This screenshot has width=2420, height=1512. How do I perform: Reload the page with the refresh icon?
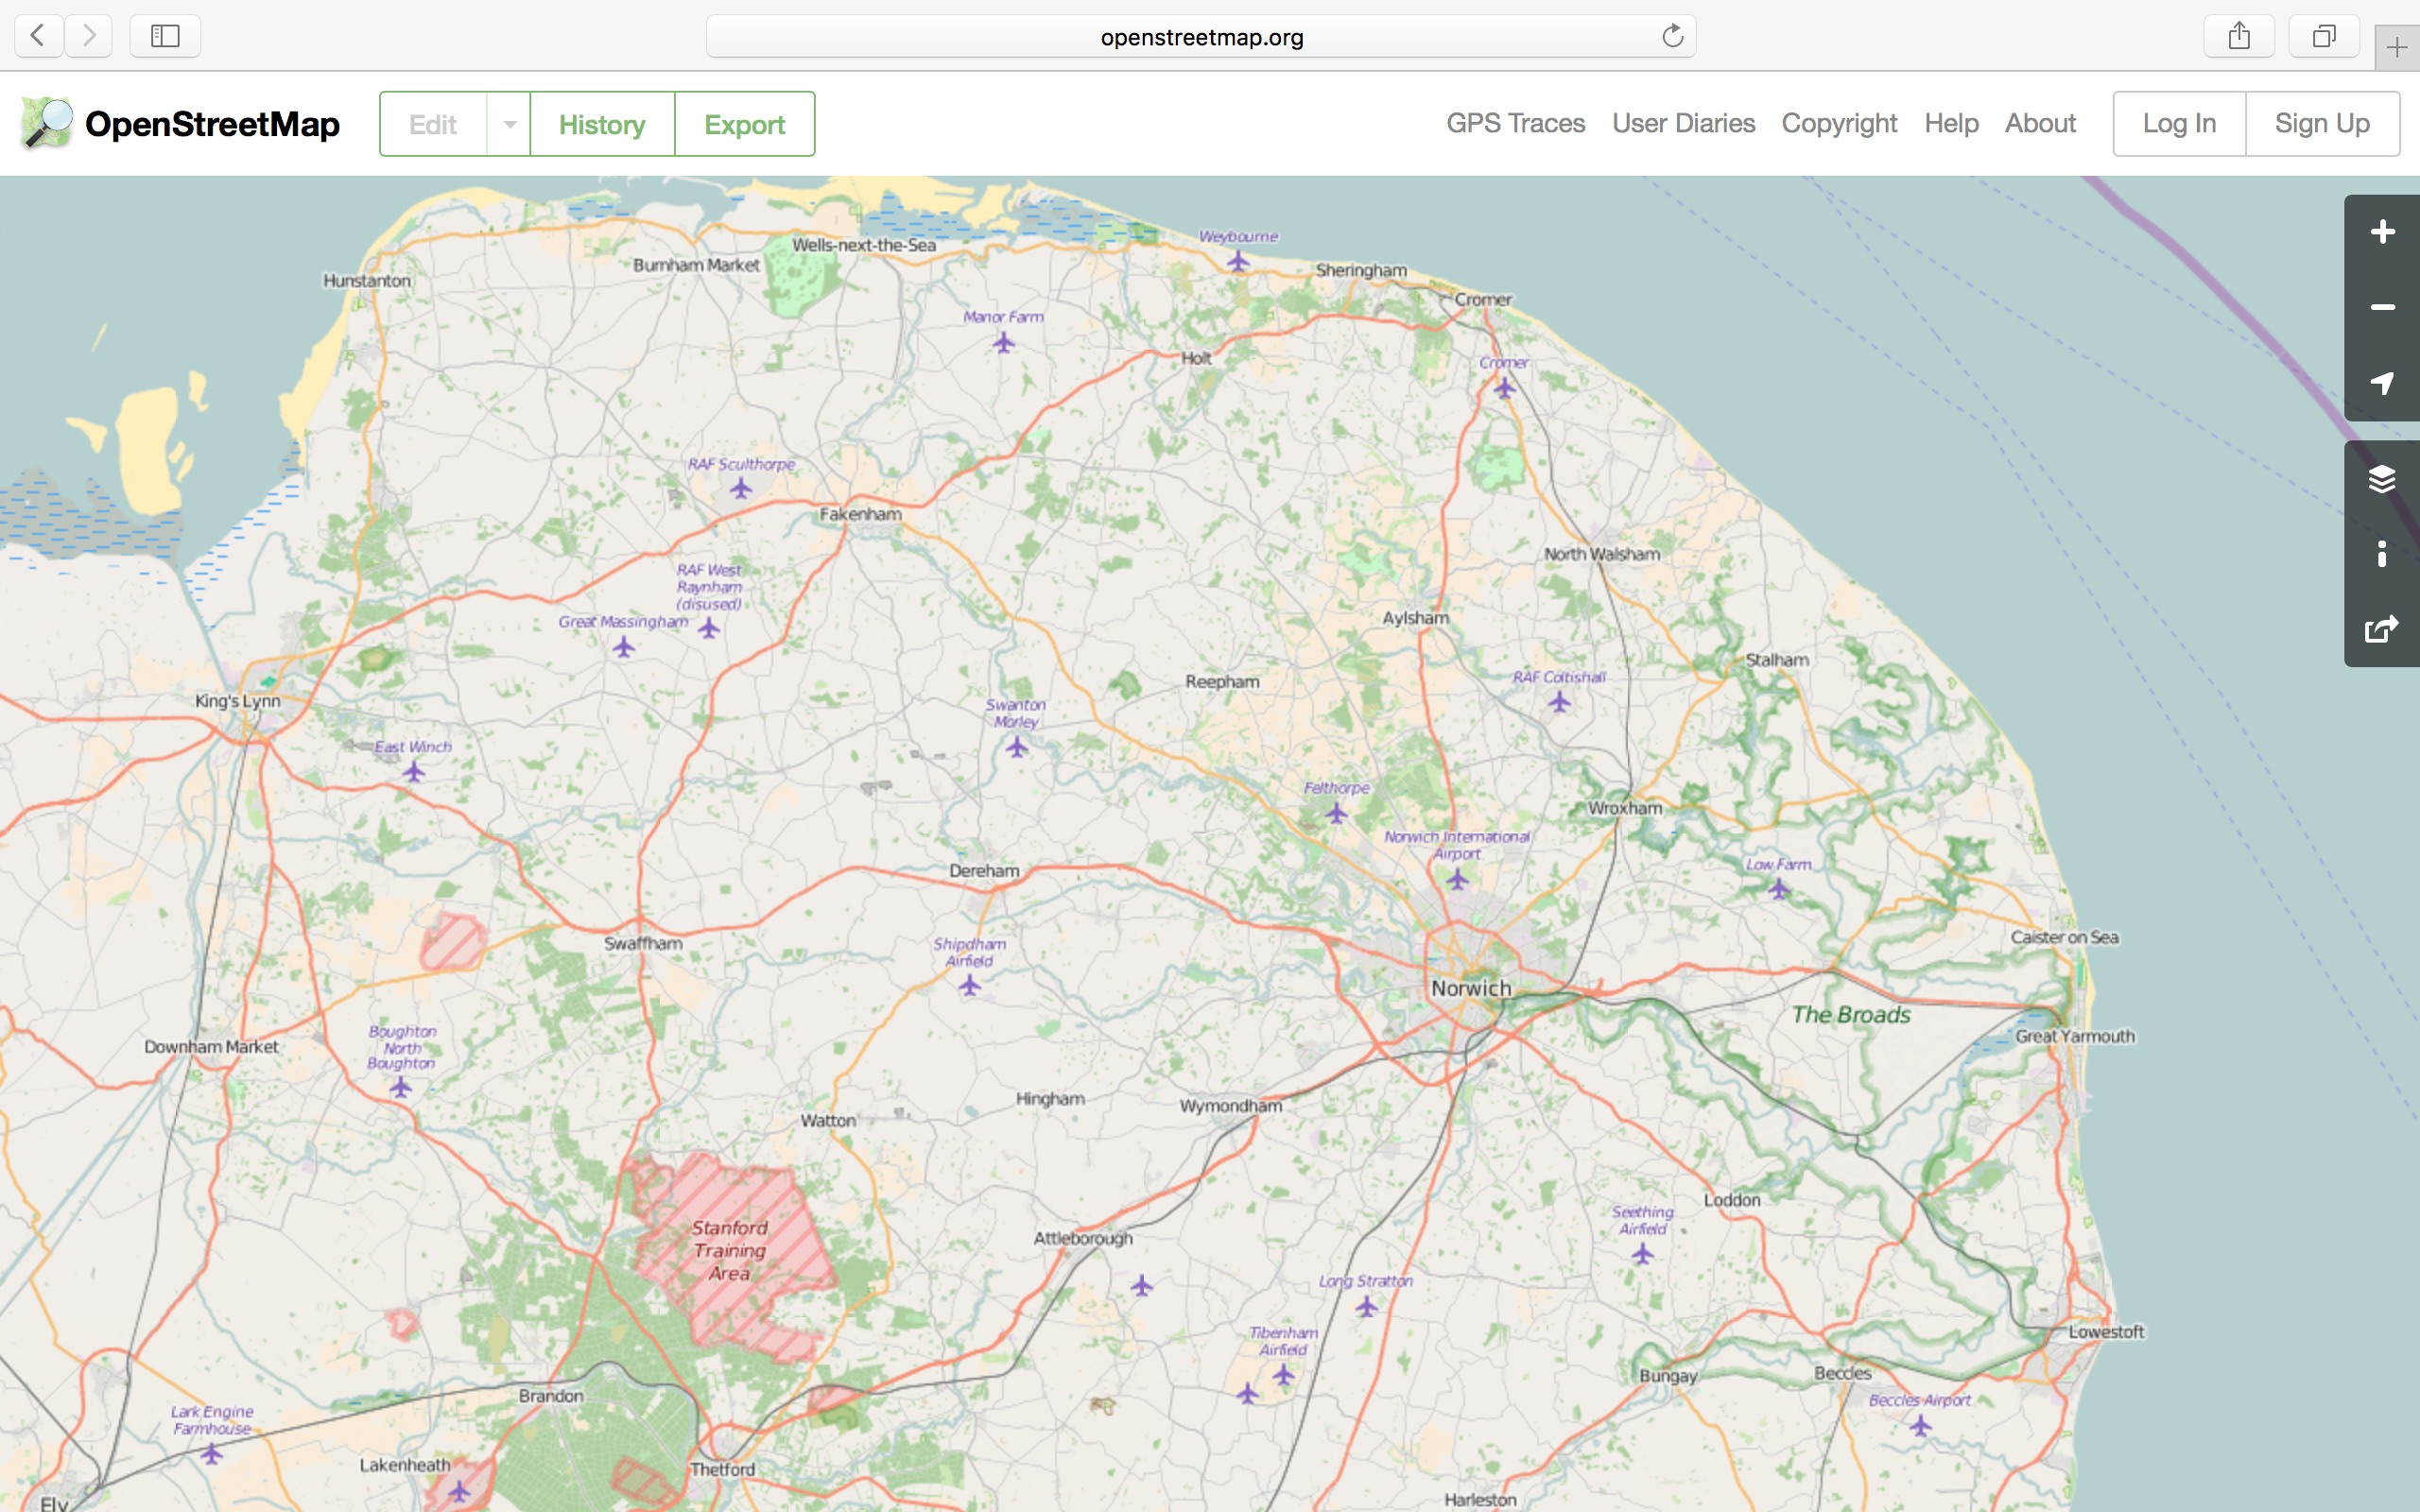point(1672,37)
